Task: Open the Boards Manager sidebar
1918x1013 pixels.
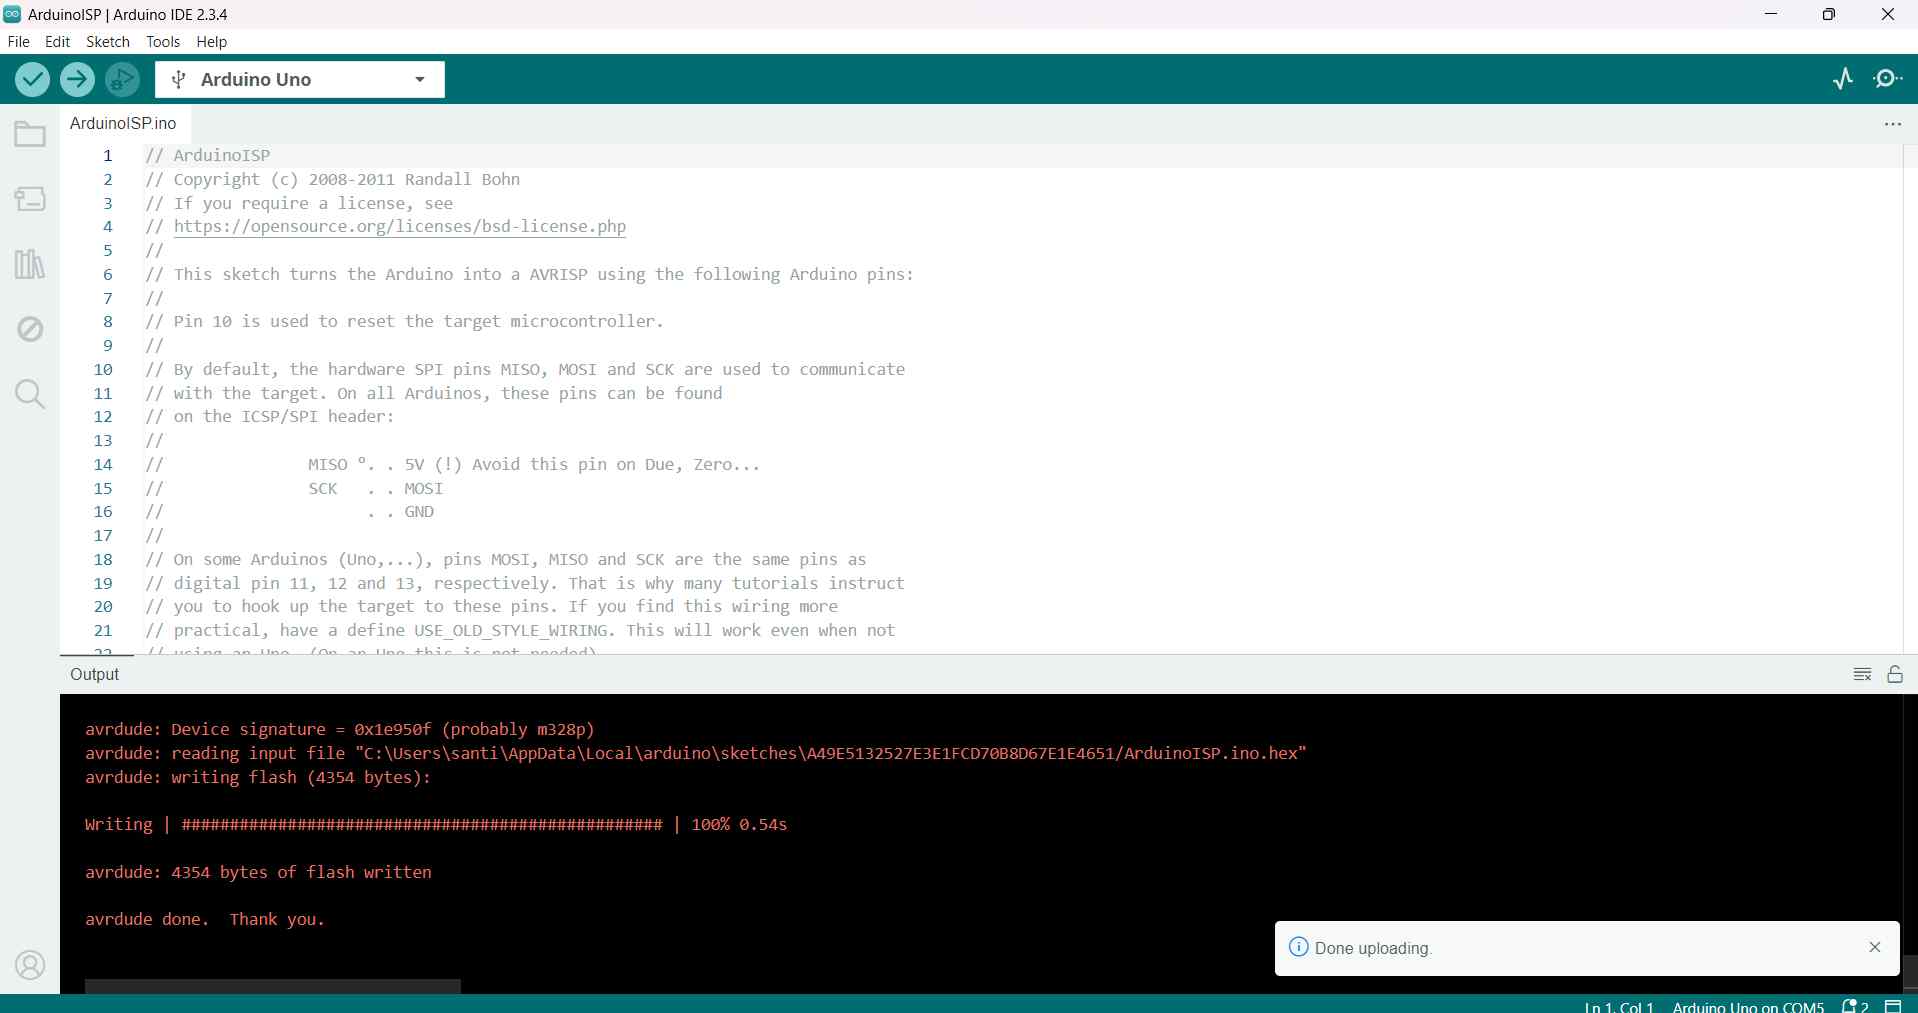Action: (30, 199)
